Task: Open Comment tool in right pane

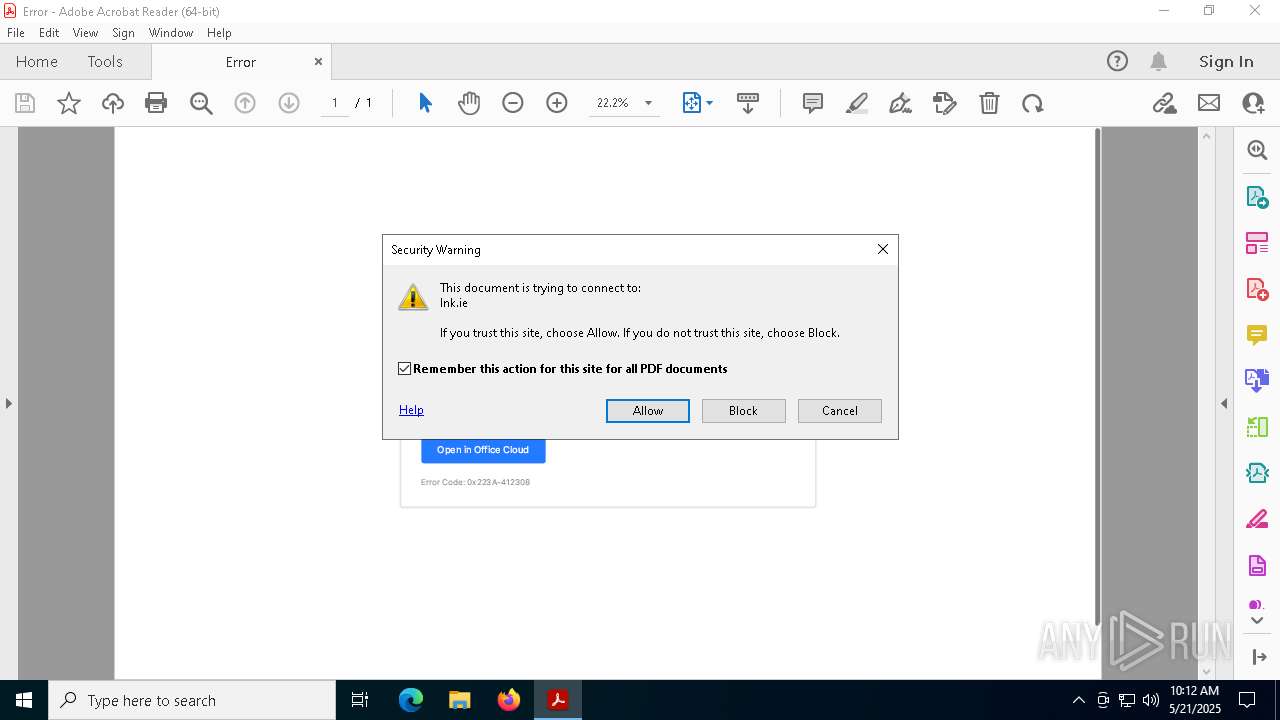Action: tap(1257, 334)
